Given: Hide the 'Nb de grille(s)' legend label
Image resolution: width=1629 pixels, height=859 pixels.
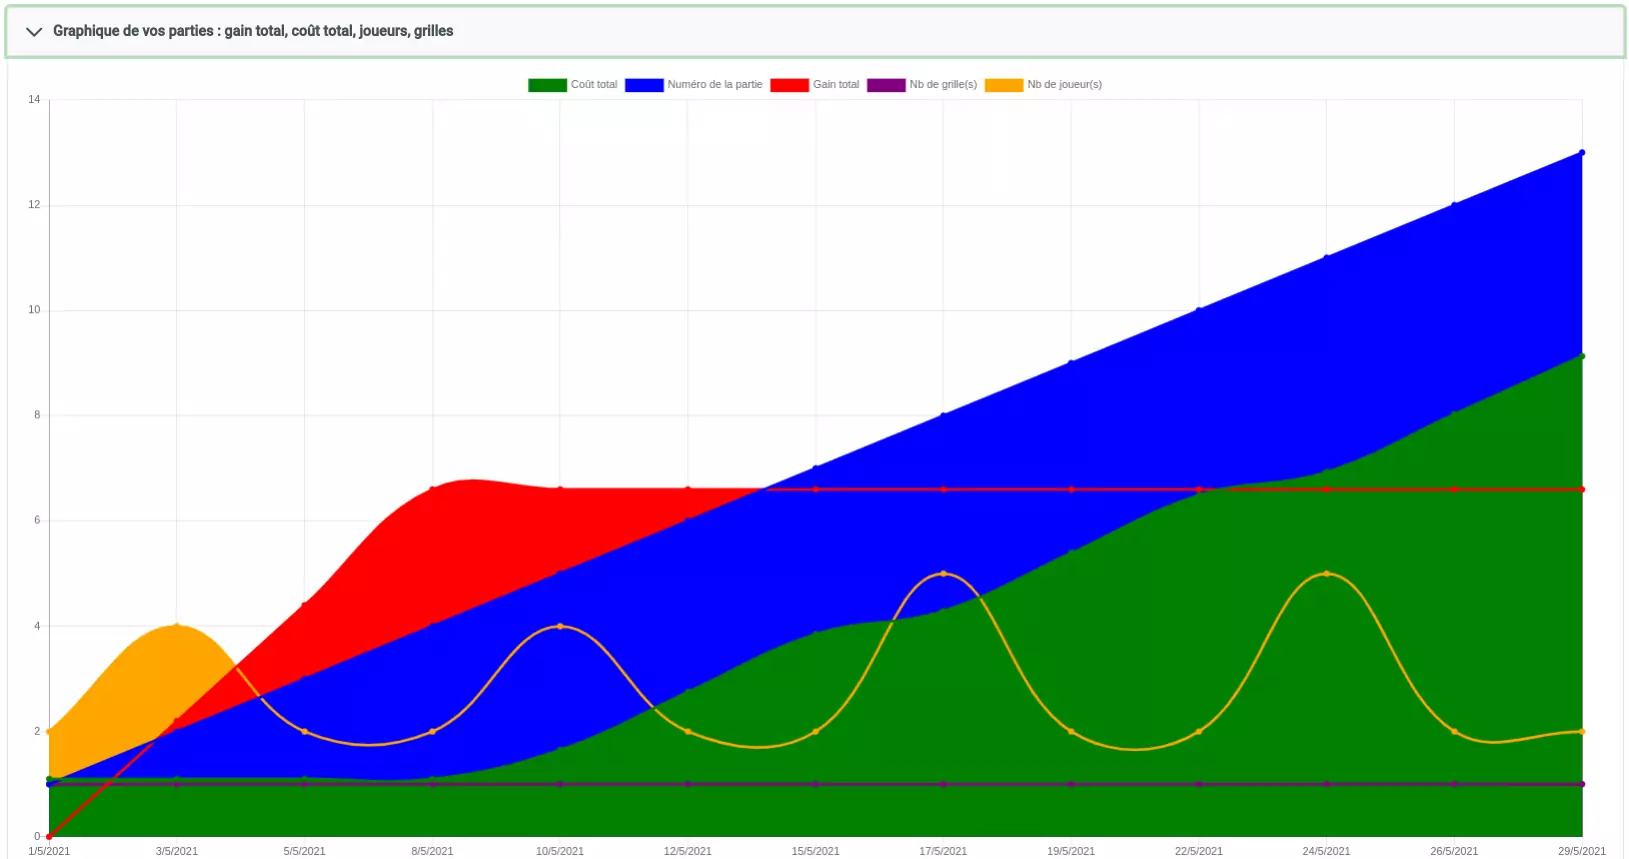Looking at the screenshot, I should pyautogui.click(x=943, y=85).
